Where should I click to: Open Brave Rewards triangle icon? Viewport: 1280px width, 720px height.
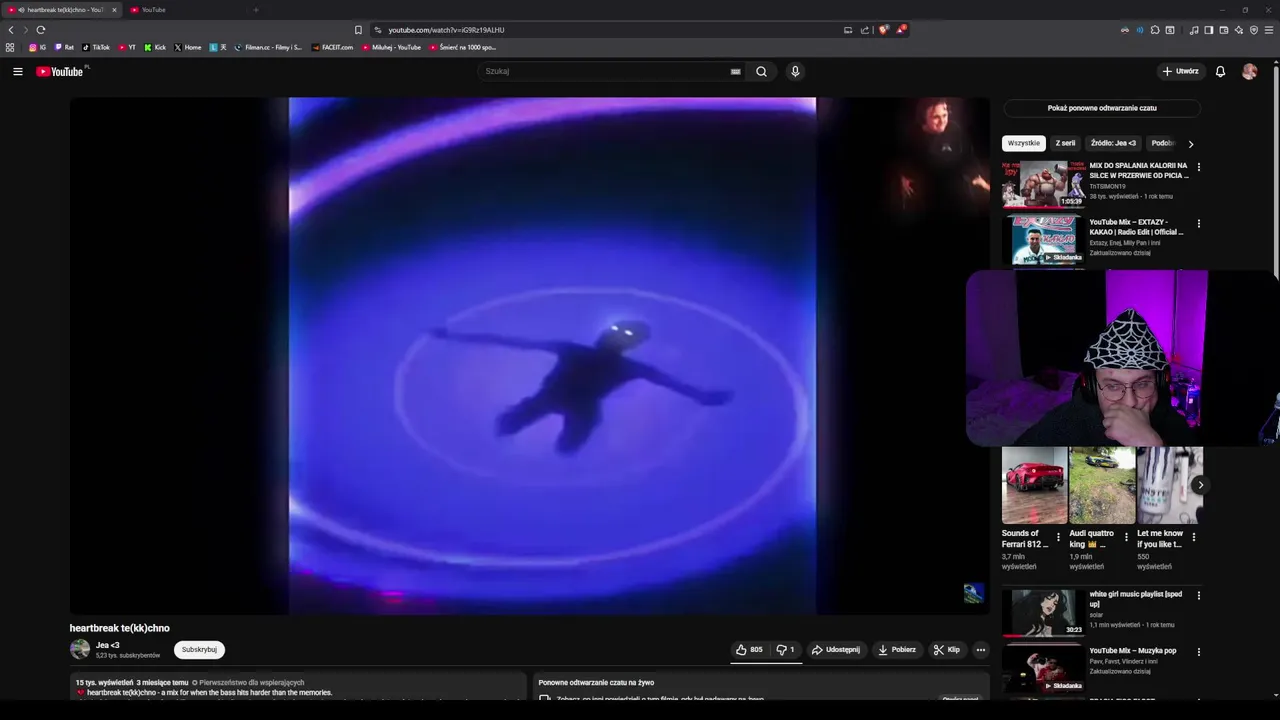point(901,30)
